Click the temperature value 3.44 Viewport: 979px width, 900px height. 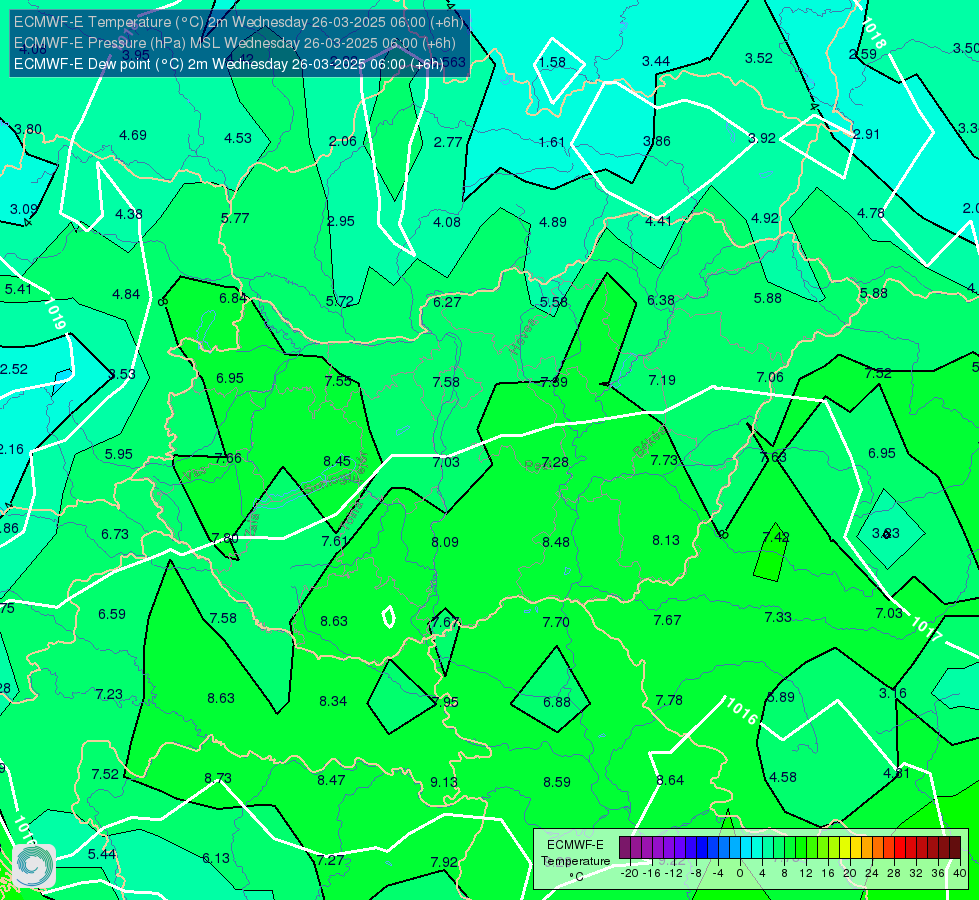click(x=656, y=61)
